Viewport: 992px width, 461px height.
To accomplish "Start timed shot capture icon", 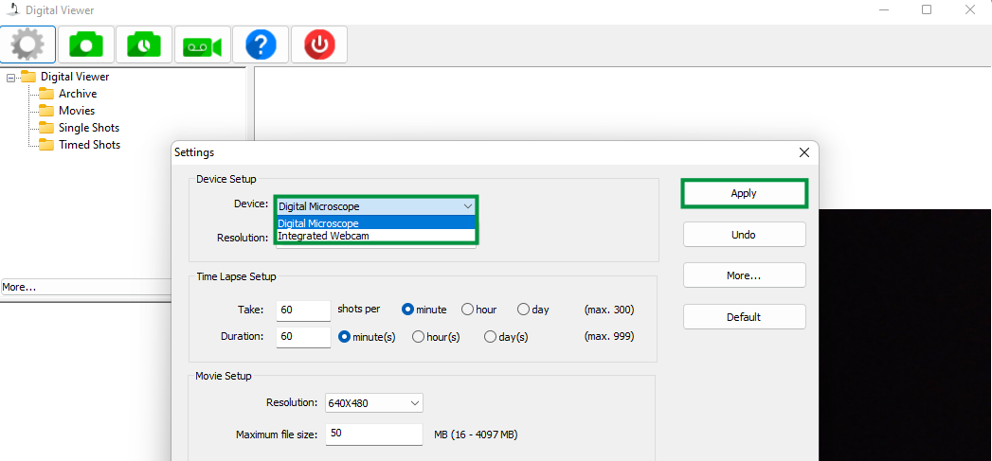I will coord(144,45).
